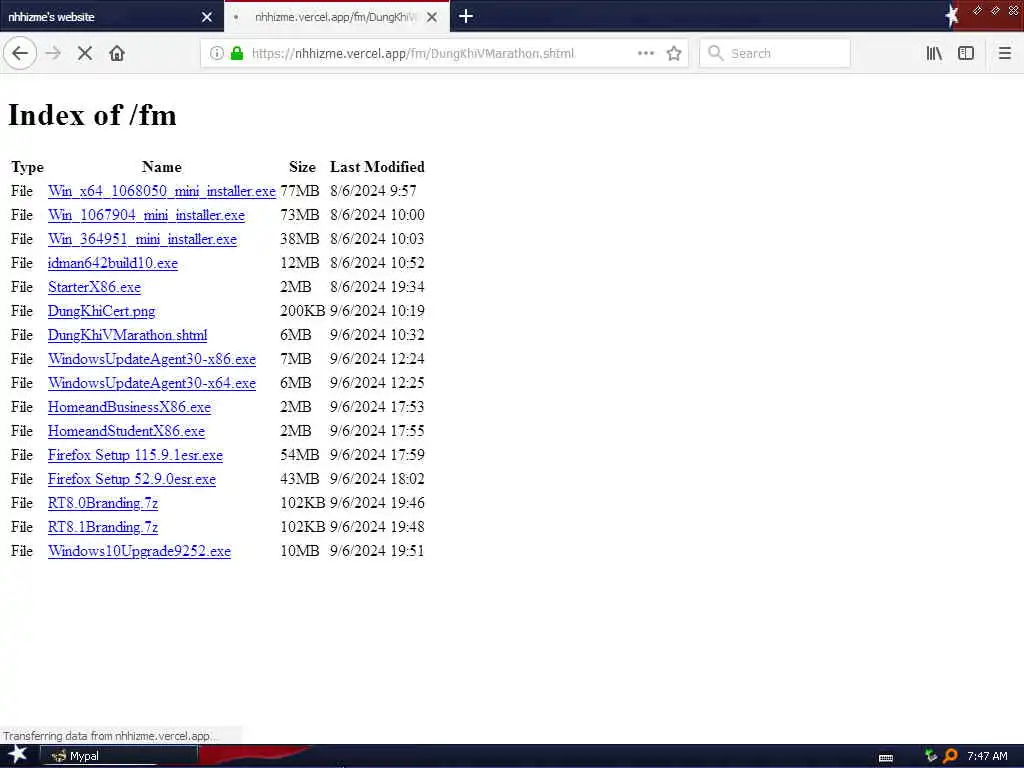Download idman642build10.exe
The height and width of the screenshot is (768, 1024).
[x=112, y=263]
